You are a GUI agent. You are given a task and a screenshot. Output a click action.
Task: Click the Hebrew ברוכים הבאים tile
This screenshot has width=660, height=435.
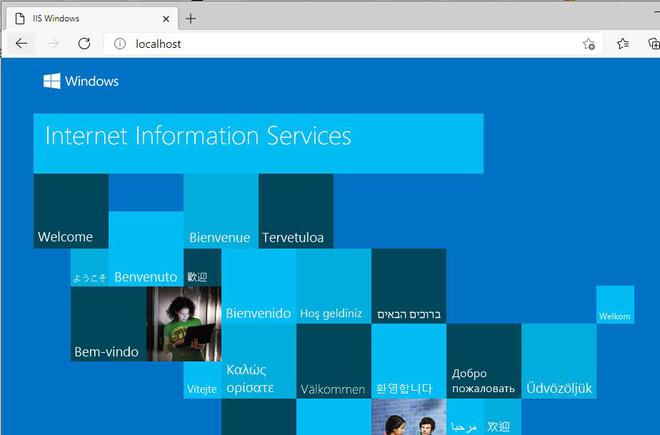tap(409, 286)
